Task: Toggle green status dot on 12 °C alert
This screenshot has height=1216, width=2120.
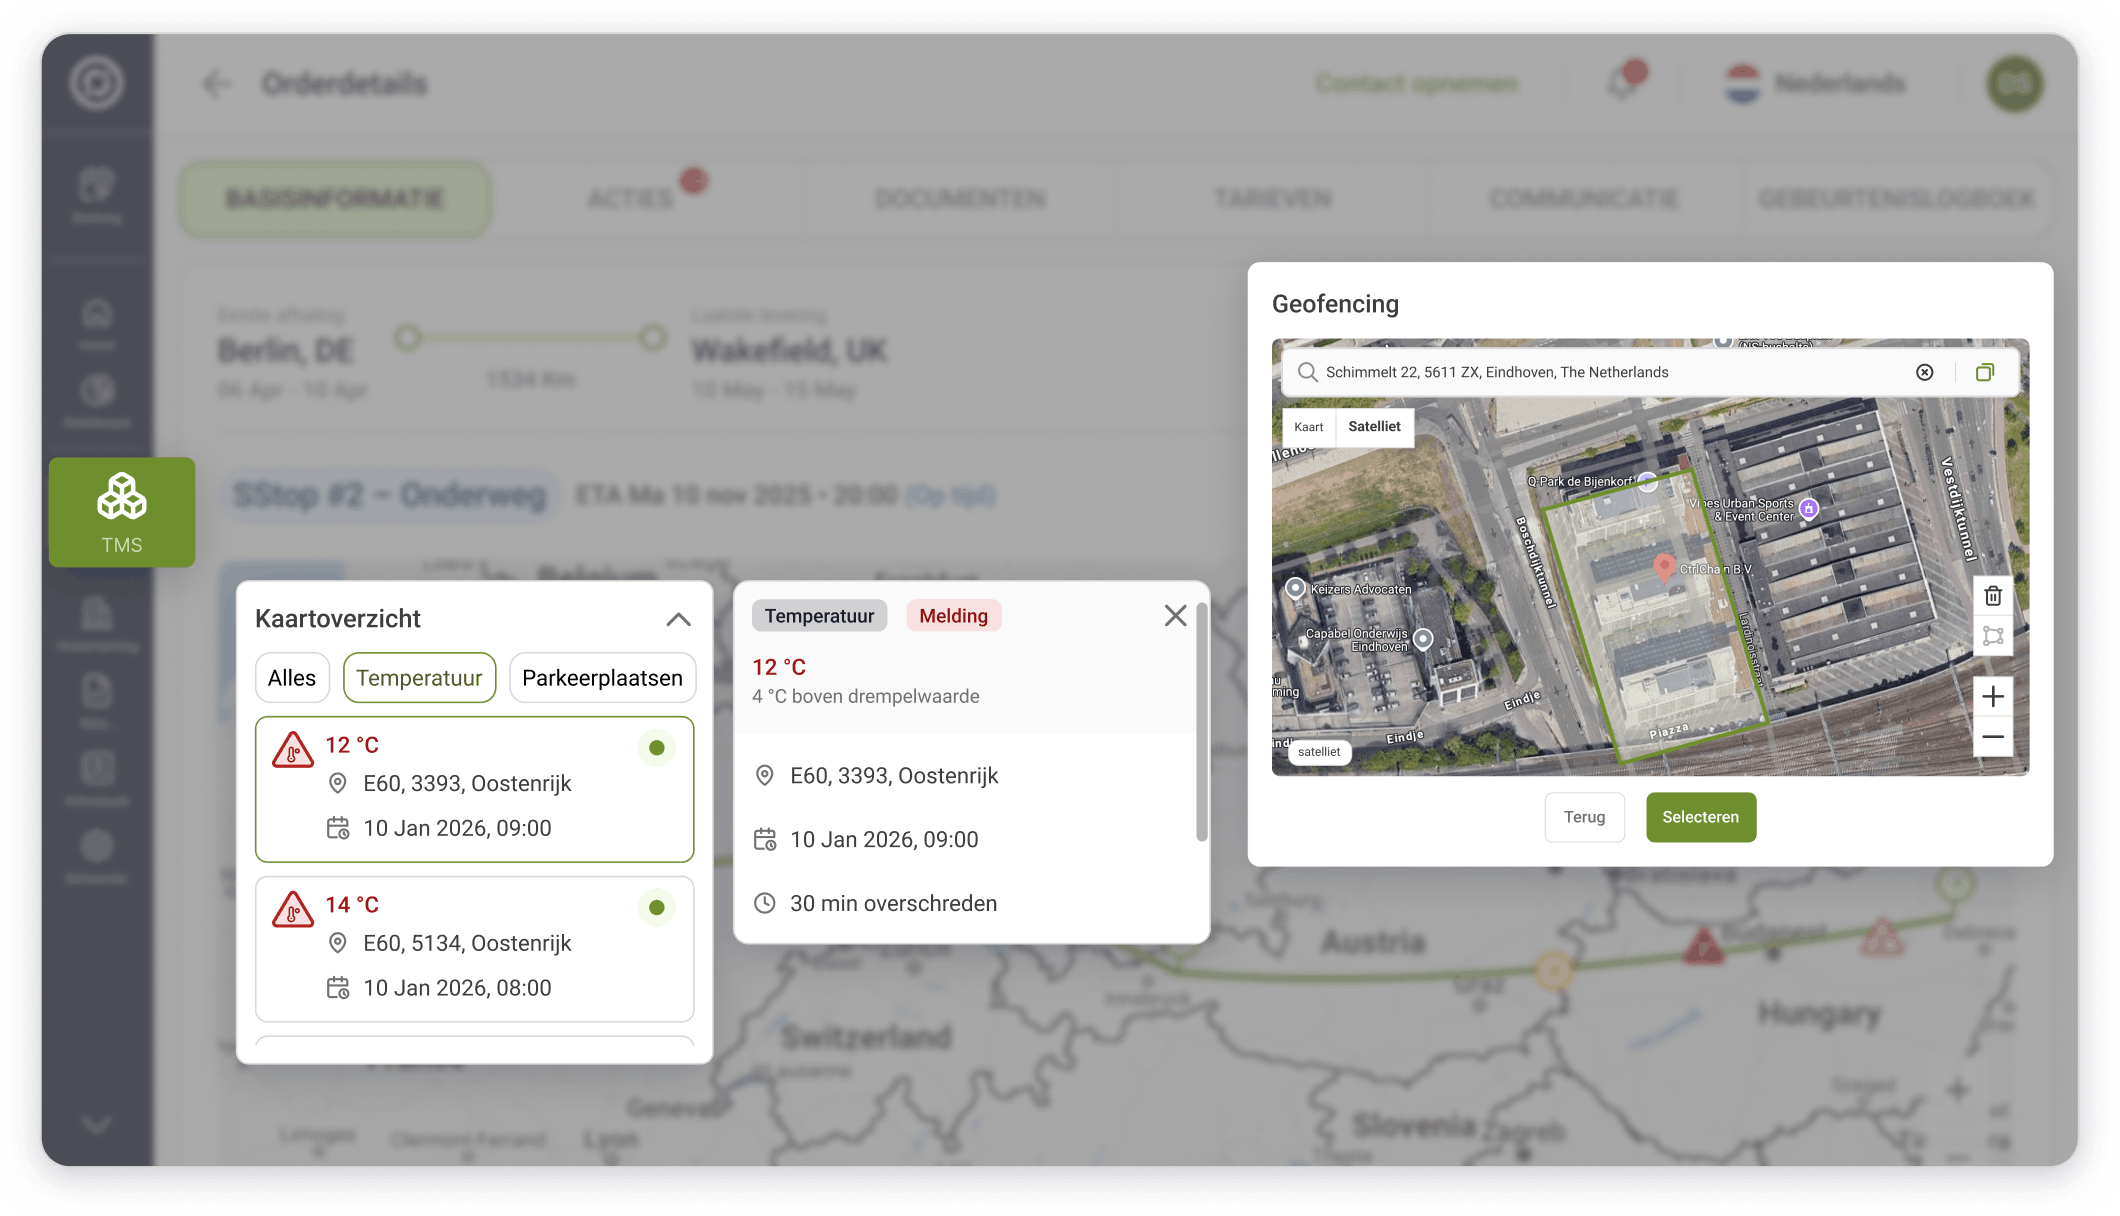Action: (x=656, y=748)
